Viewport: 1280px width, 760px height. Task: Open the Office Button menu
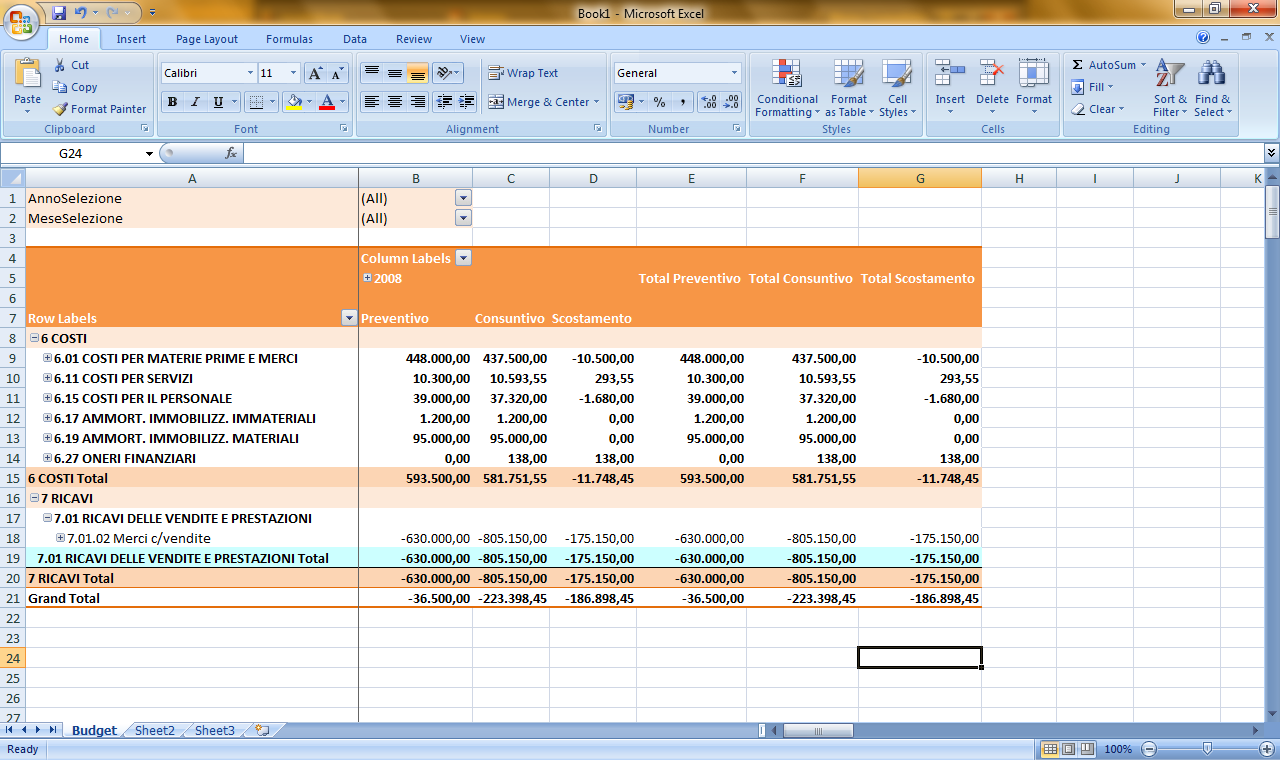[22, 20]
